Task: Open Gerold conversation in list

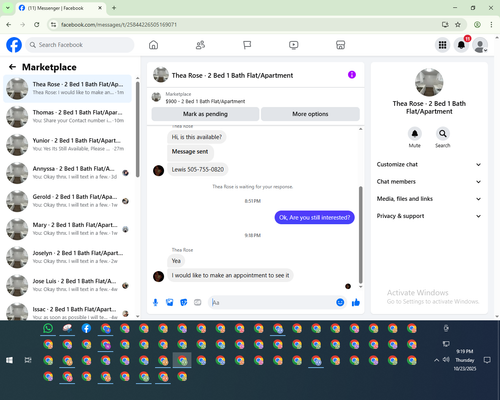Action: pyautogui.click(x=67, y=201)
